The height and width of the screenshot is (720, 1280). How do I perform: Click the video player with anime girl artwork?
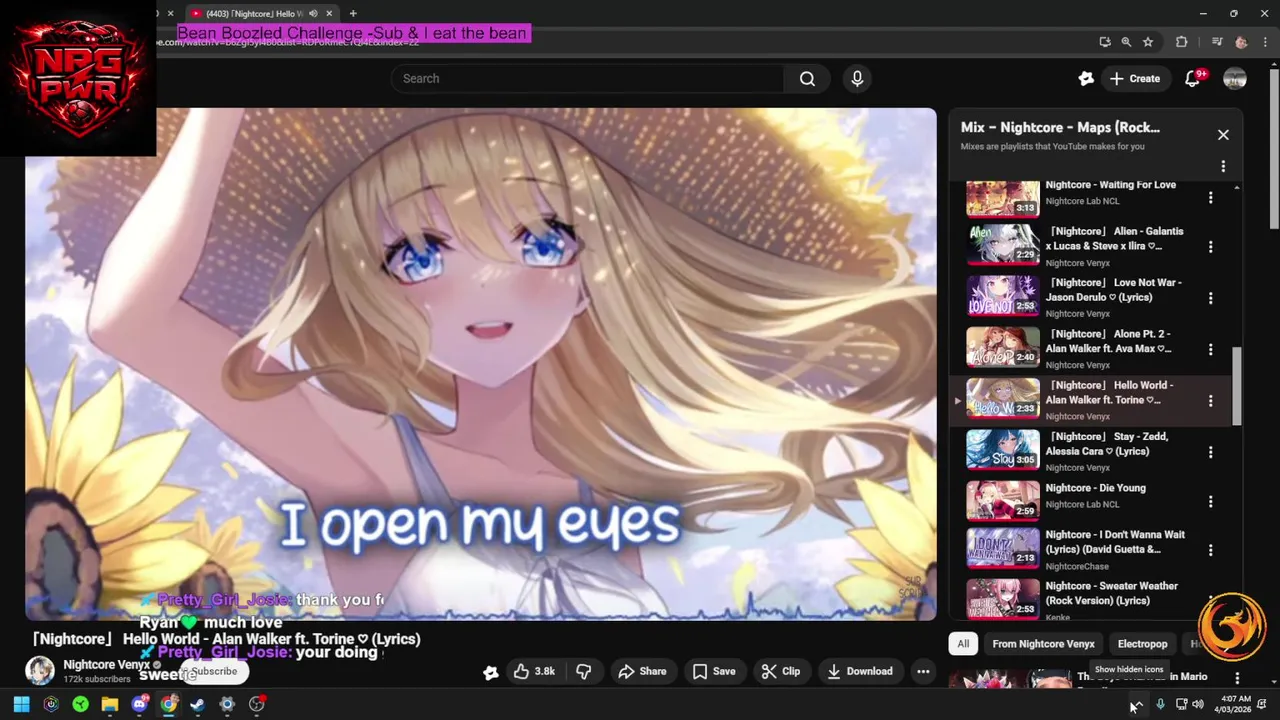pos(481,364)
